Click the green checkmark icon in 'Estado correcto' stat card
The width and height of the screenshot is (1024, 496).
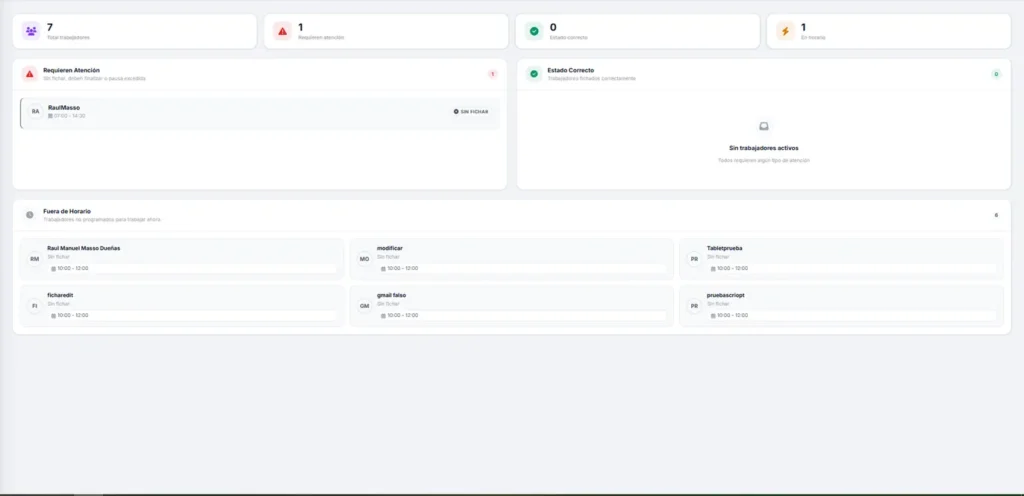tap(534, 31)
